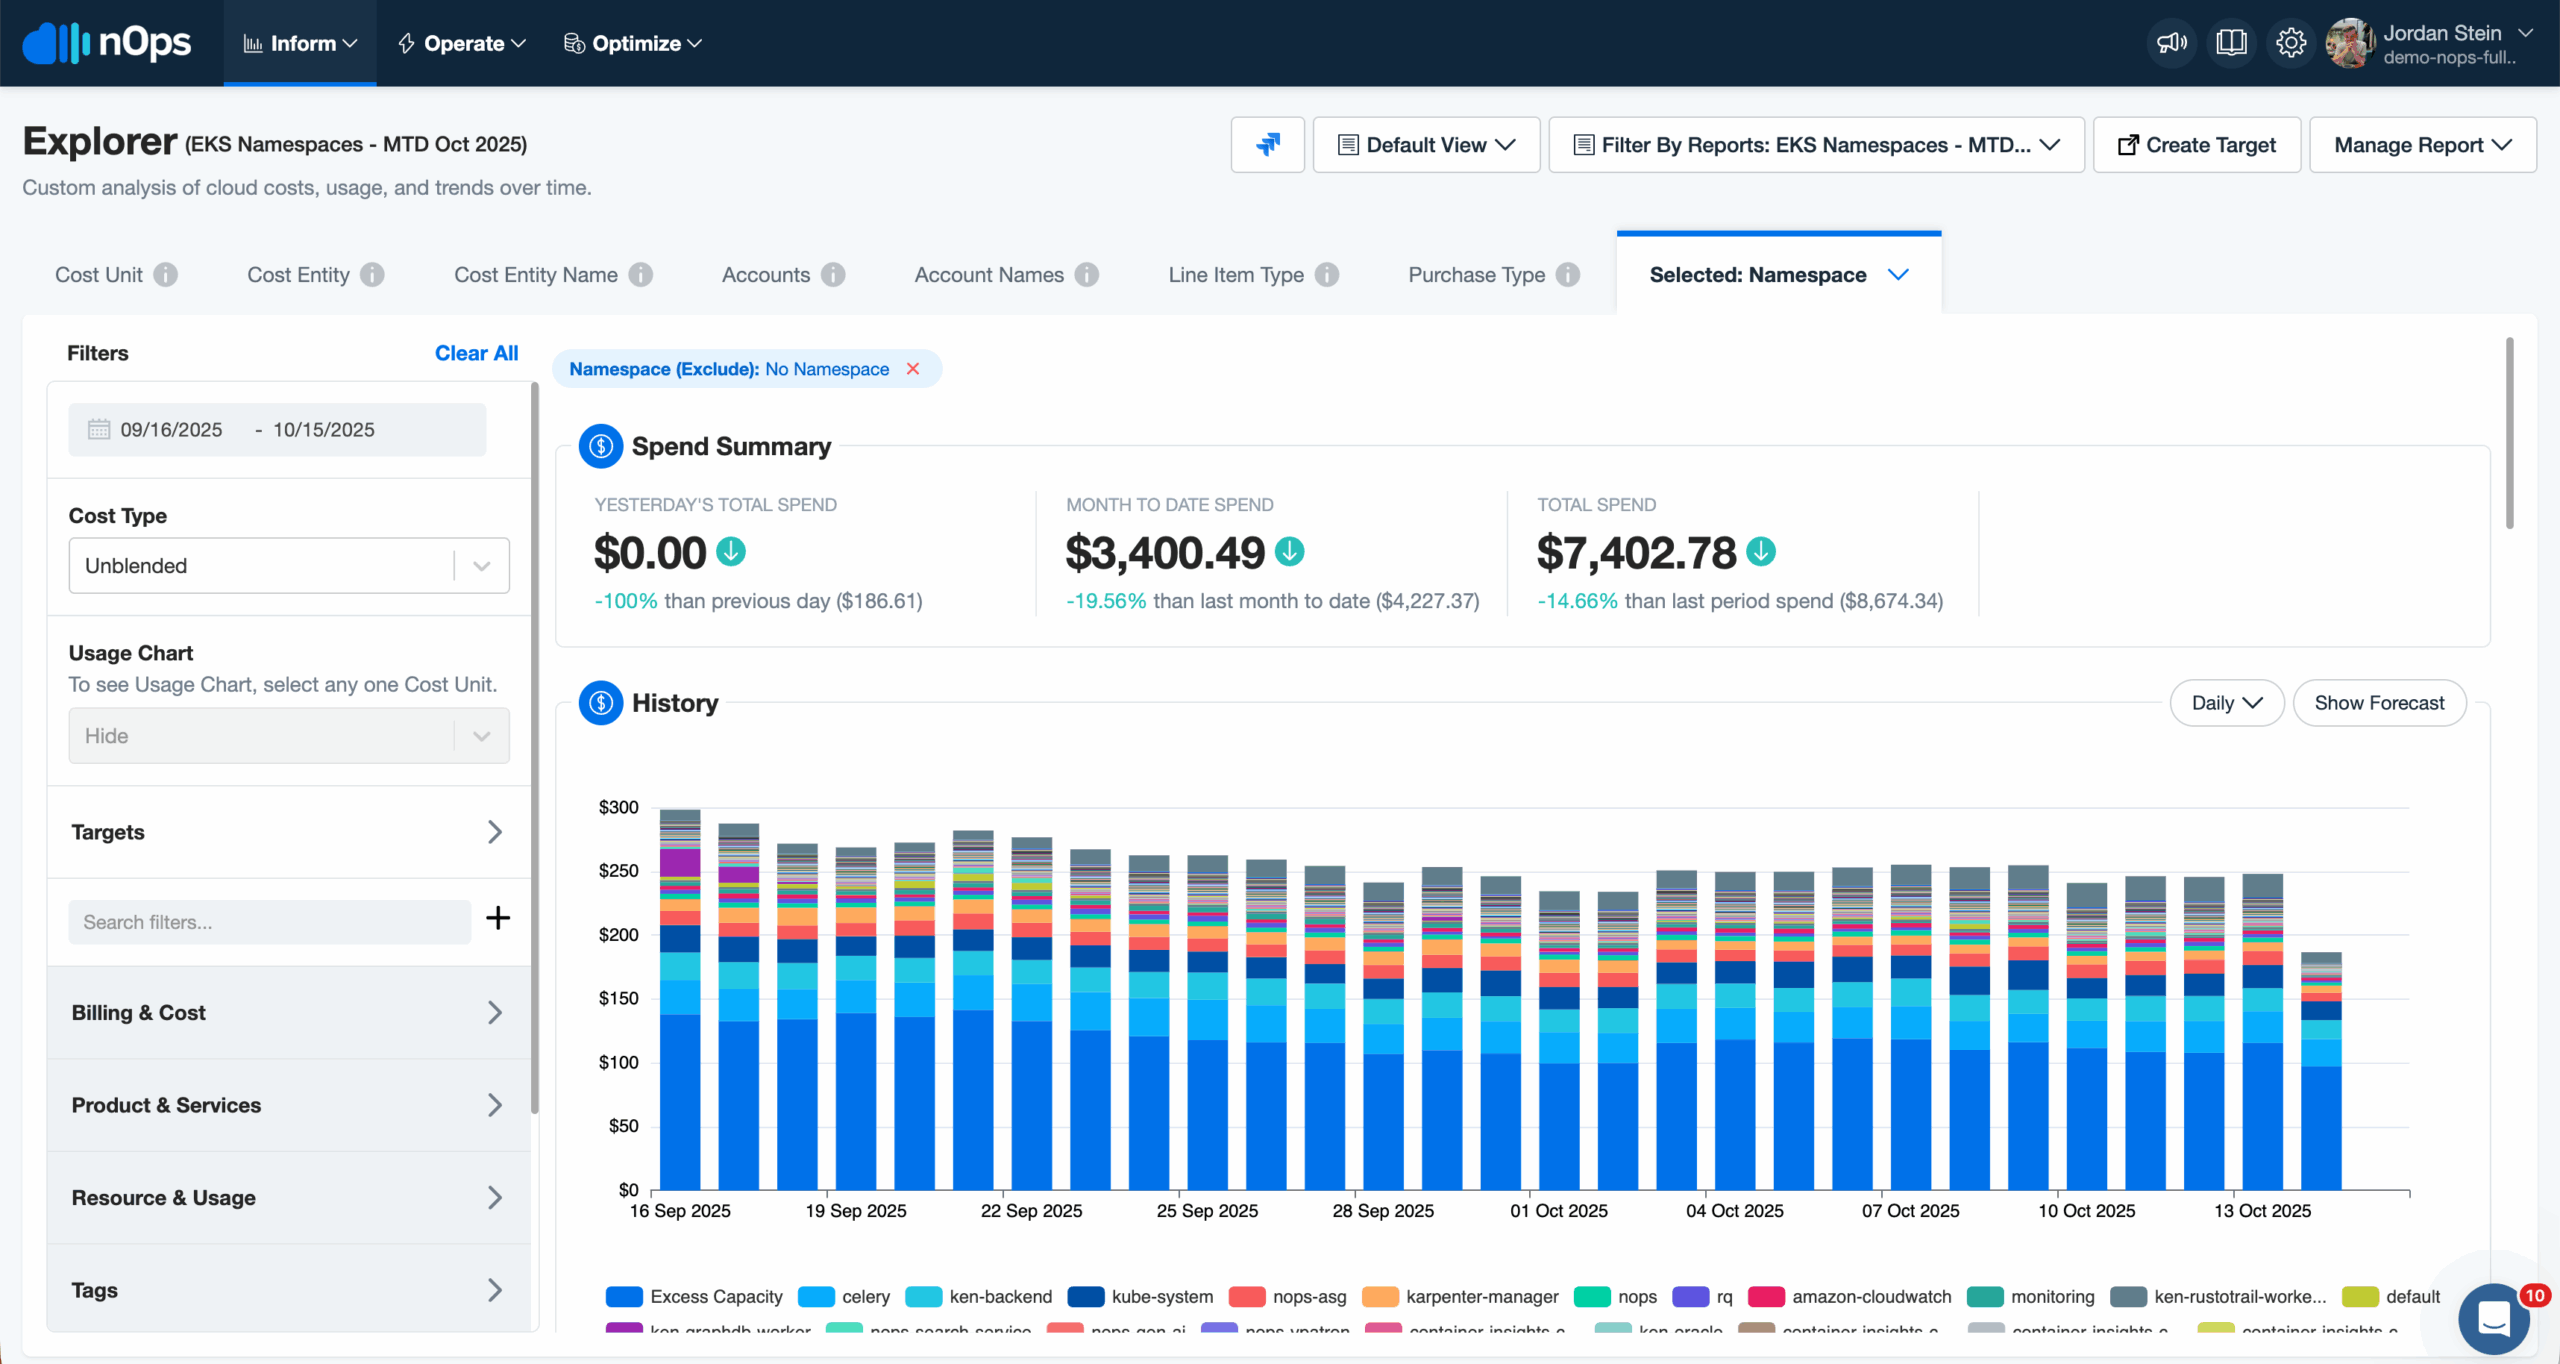Click the date range input field
Viewport: 2560px width, 1364px height.
pyautogui.click(x=277, y=430)
